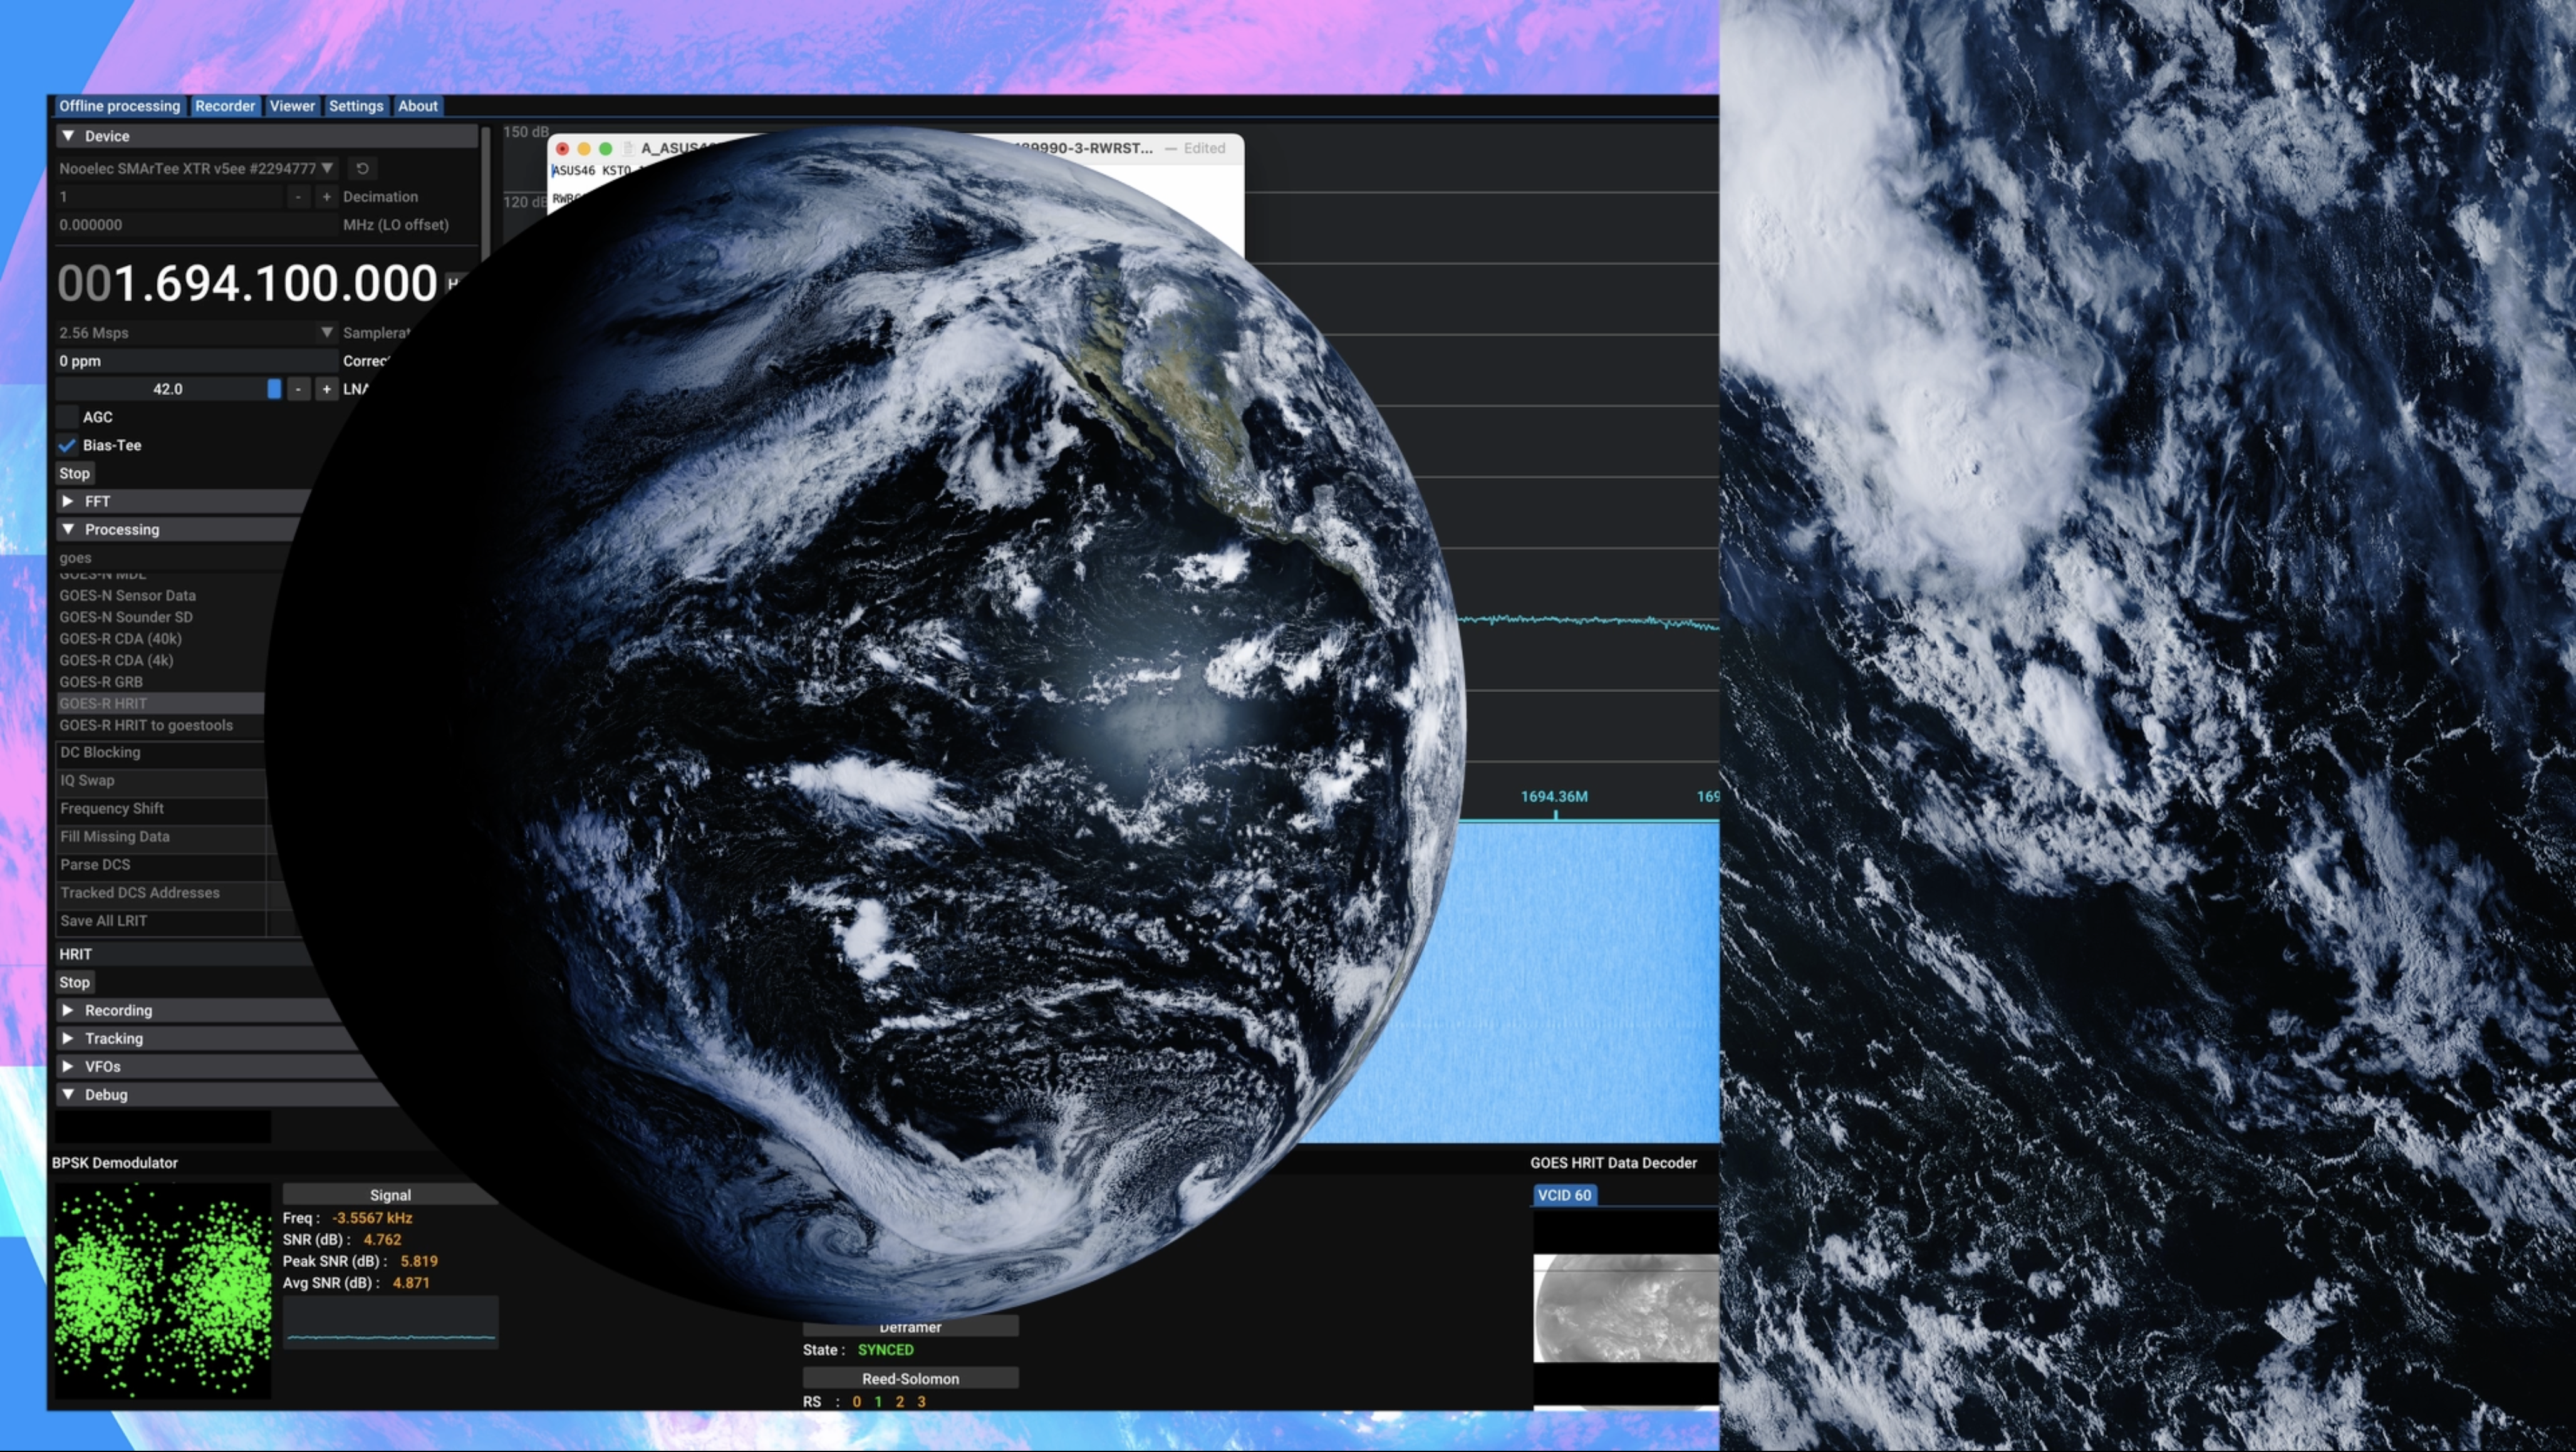Click the Decimation value field
The height and width of the screenshot is (1452, 2576).
(170, 197)
